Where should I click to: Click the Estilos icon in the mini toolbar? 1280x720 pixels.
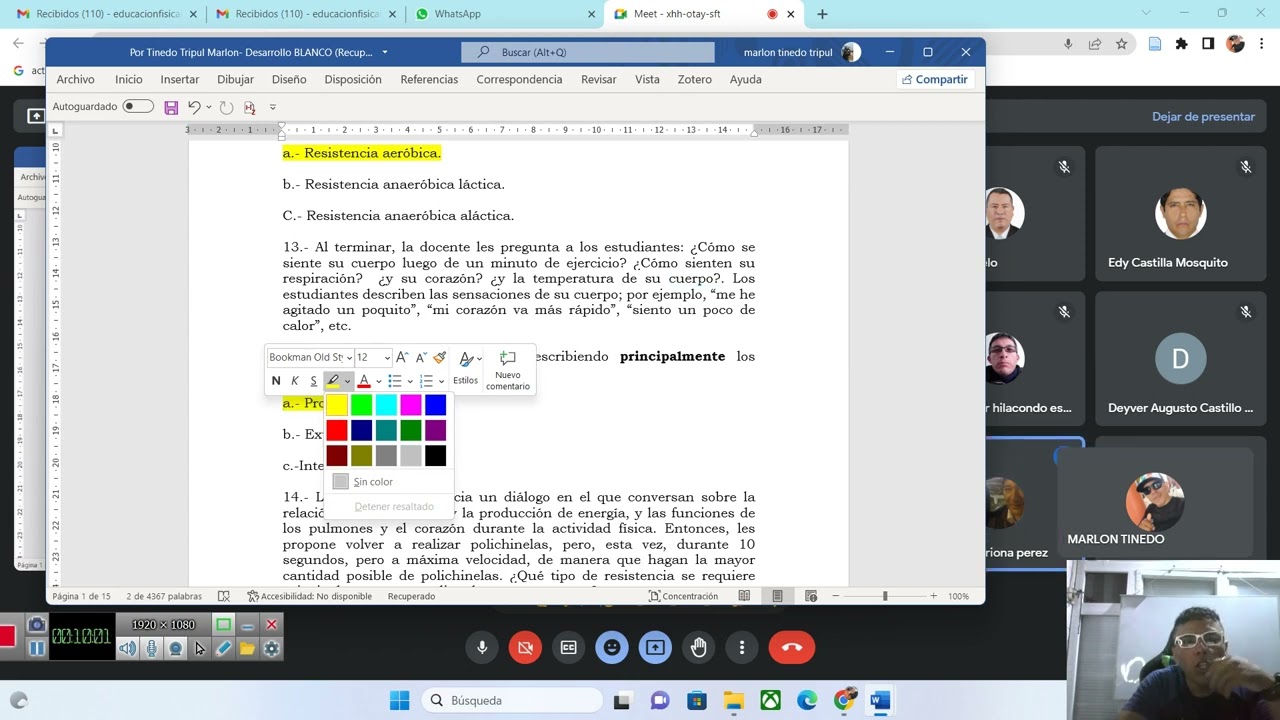(465, 368)
